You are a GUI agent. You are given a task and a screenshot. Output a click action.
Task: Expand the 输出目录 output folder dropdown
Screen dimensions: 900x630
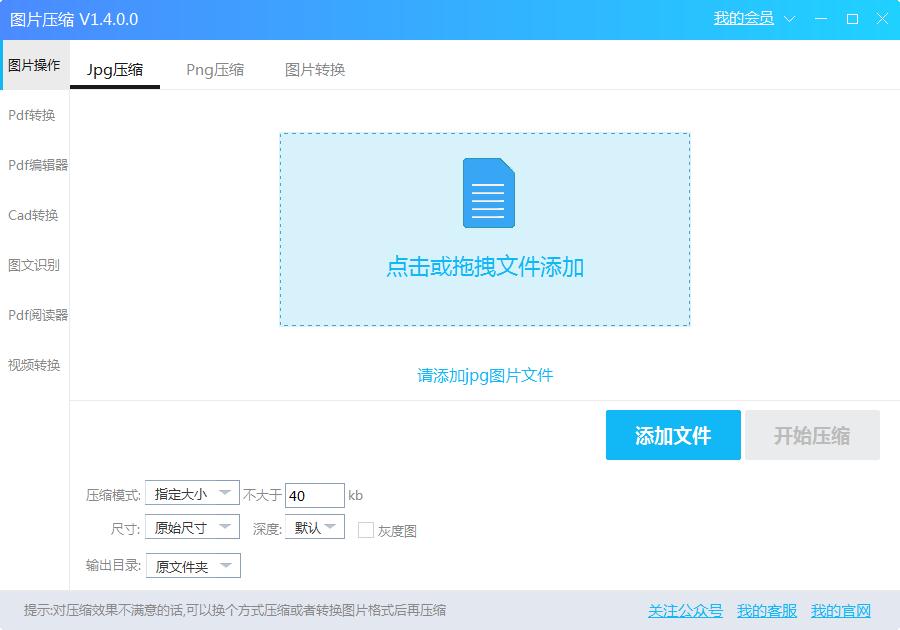[x=191, y=565]
